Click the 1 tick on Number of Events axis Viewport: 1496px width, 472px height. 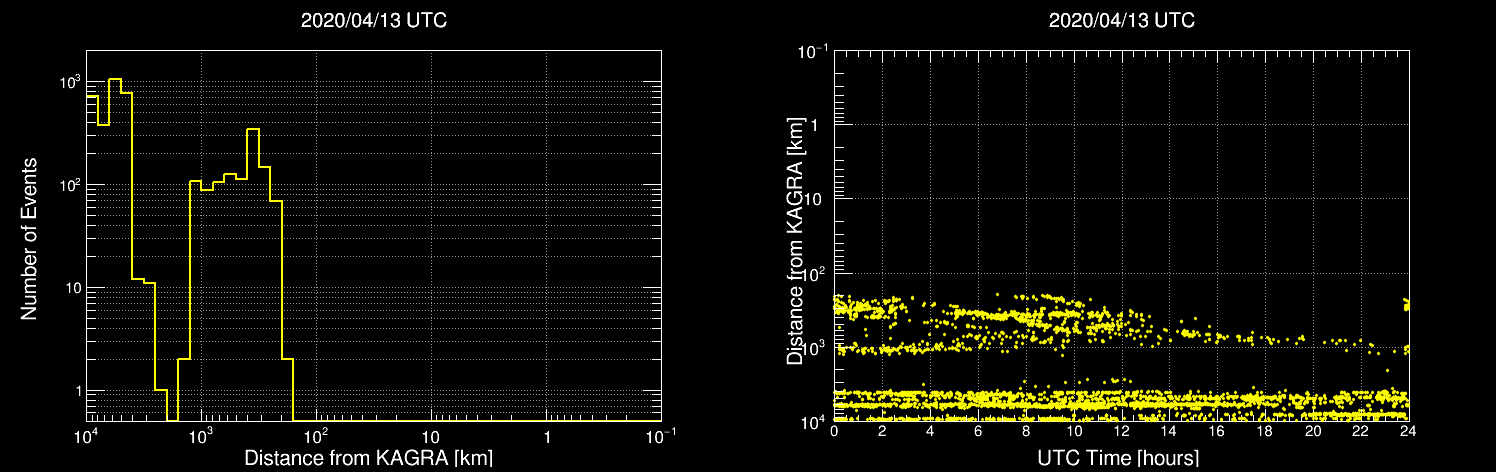click(76, 393)
